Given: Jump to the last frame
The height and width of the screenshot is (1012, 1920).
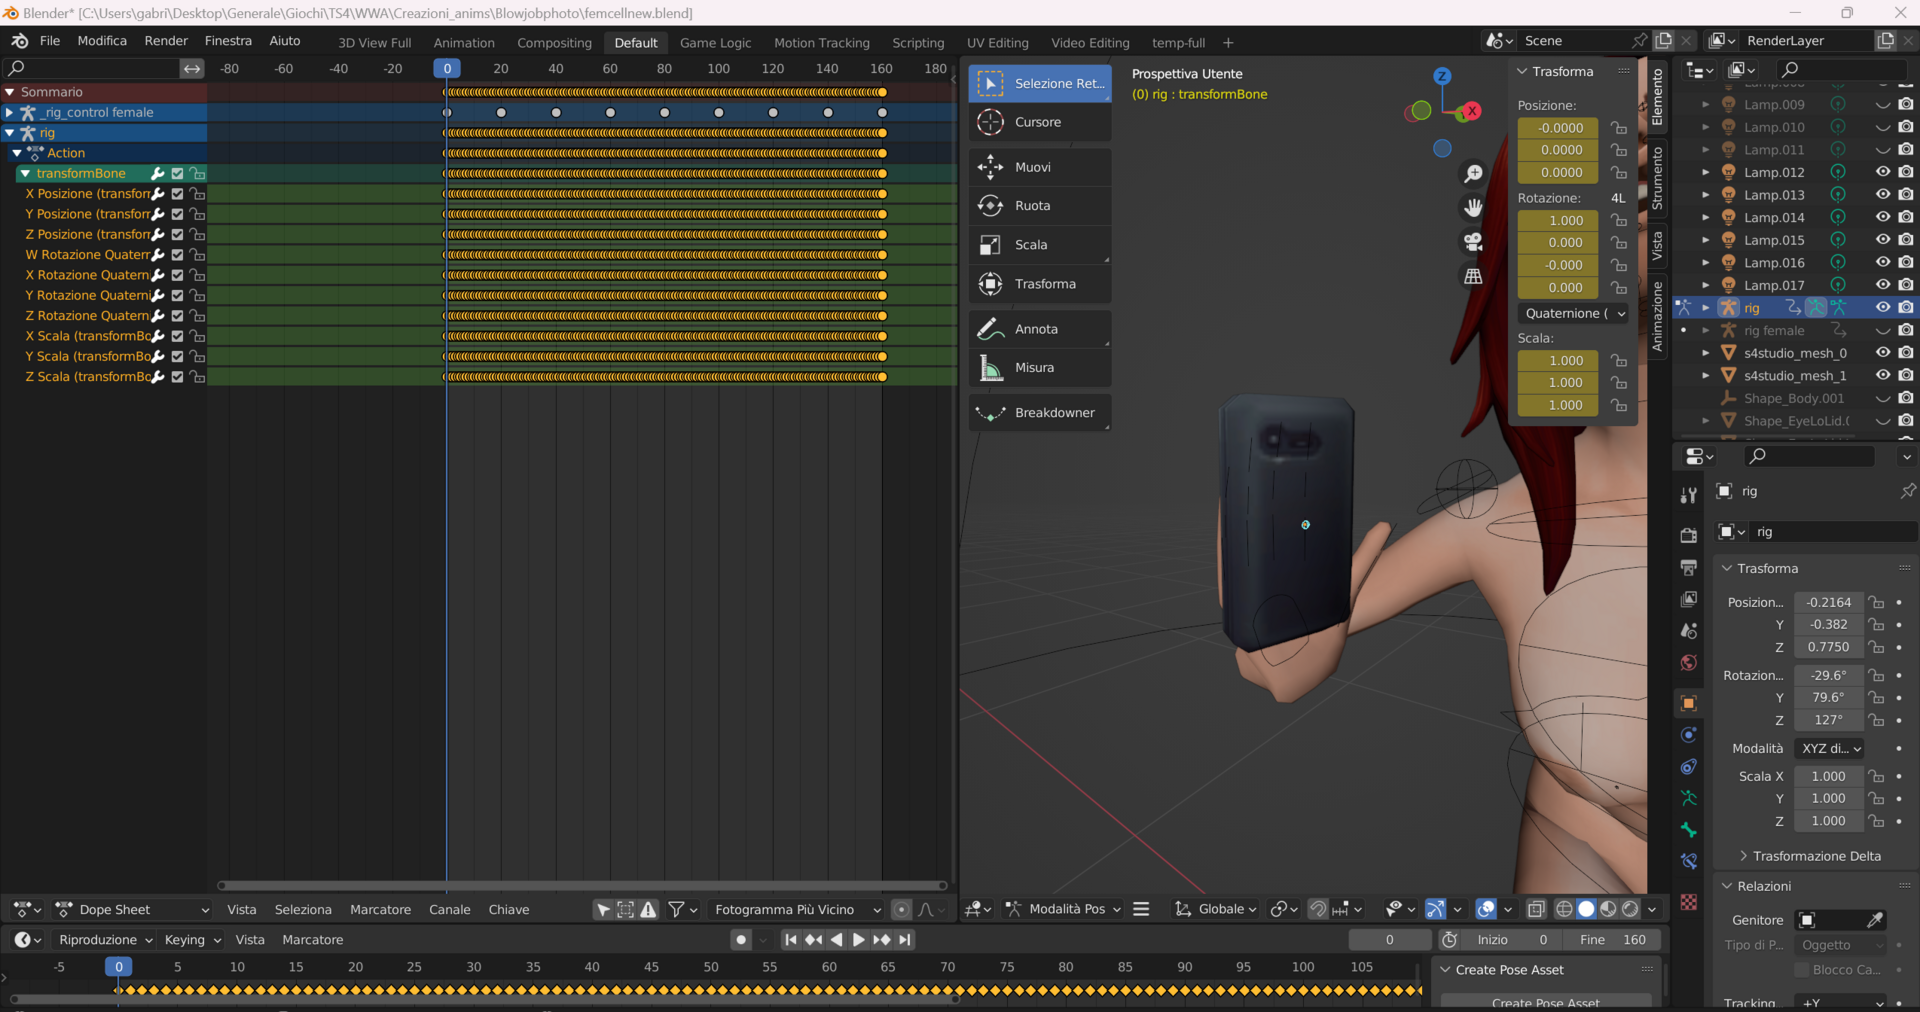Looking at the screenshot, I should 905,940.
